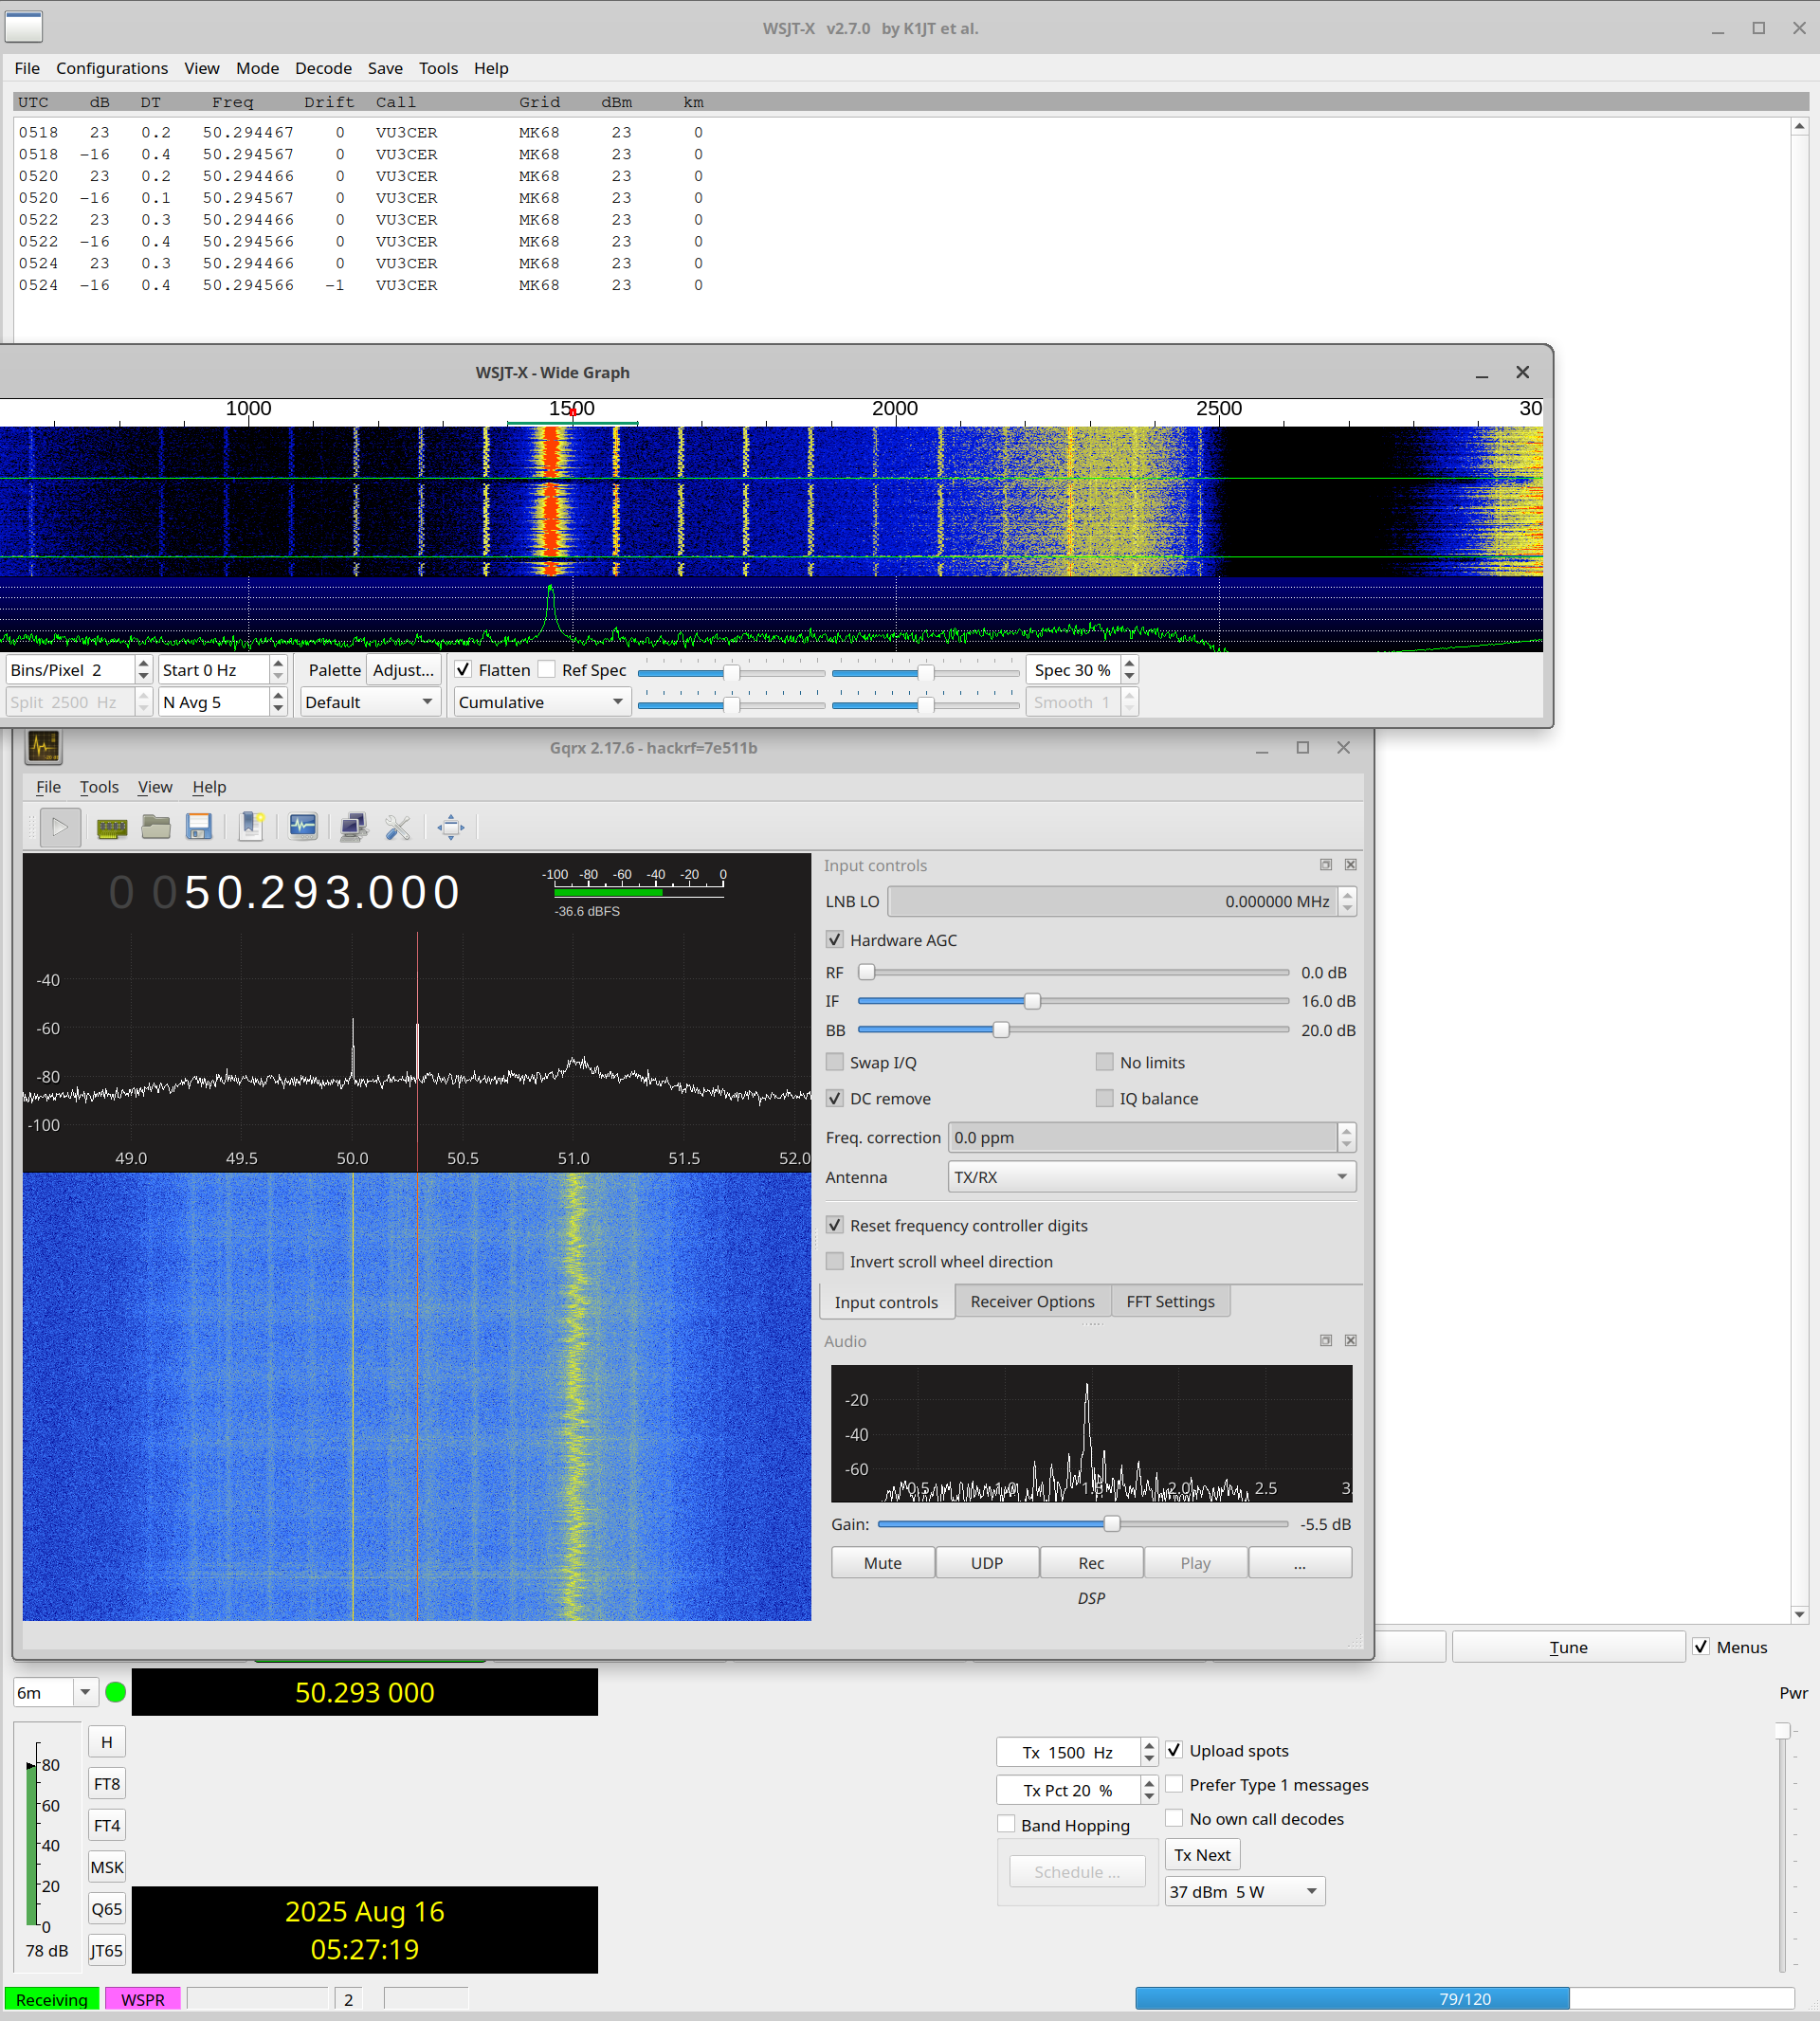Click the green status indicator beside 6m
The image size is (1820, 2021).
tap(116, 1692)
